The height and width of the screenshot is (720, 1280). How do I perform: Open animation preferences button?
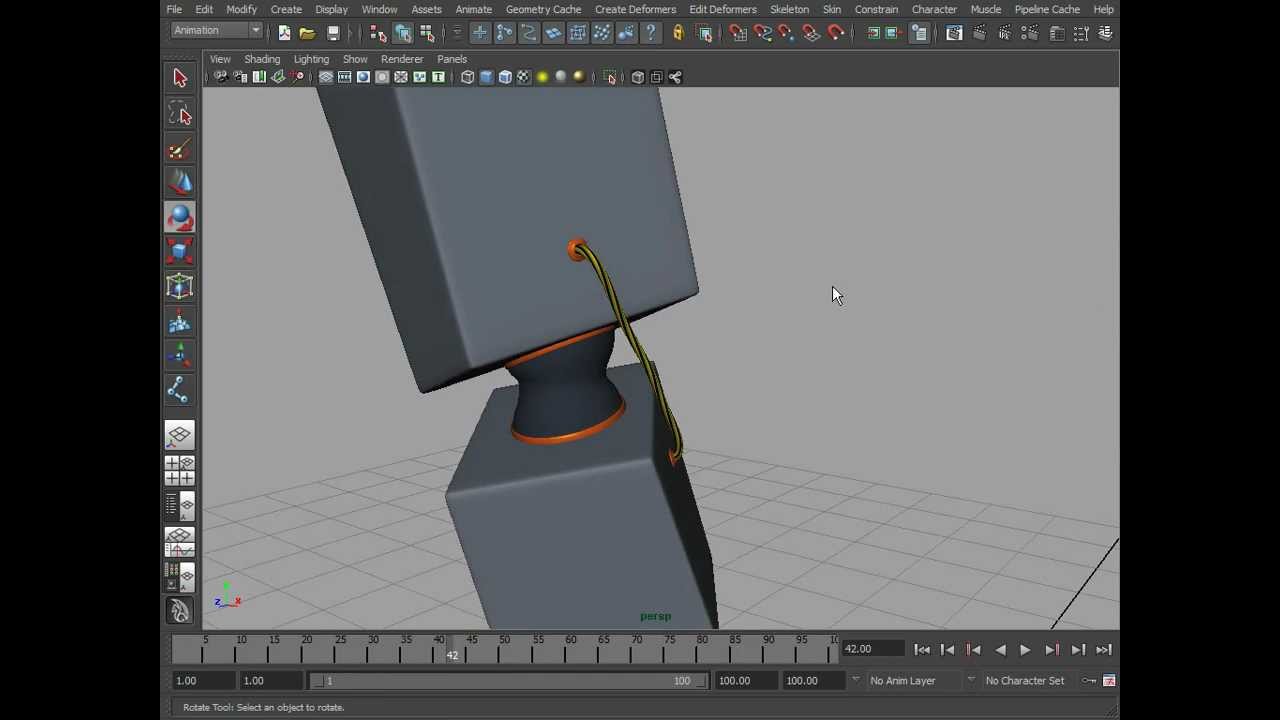tap(1109, 681)
